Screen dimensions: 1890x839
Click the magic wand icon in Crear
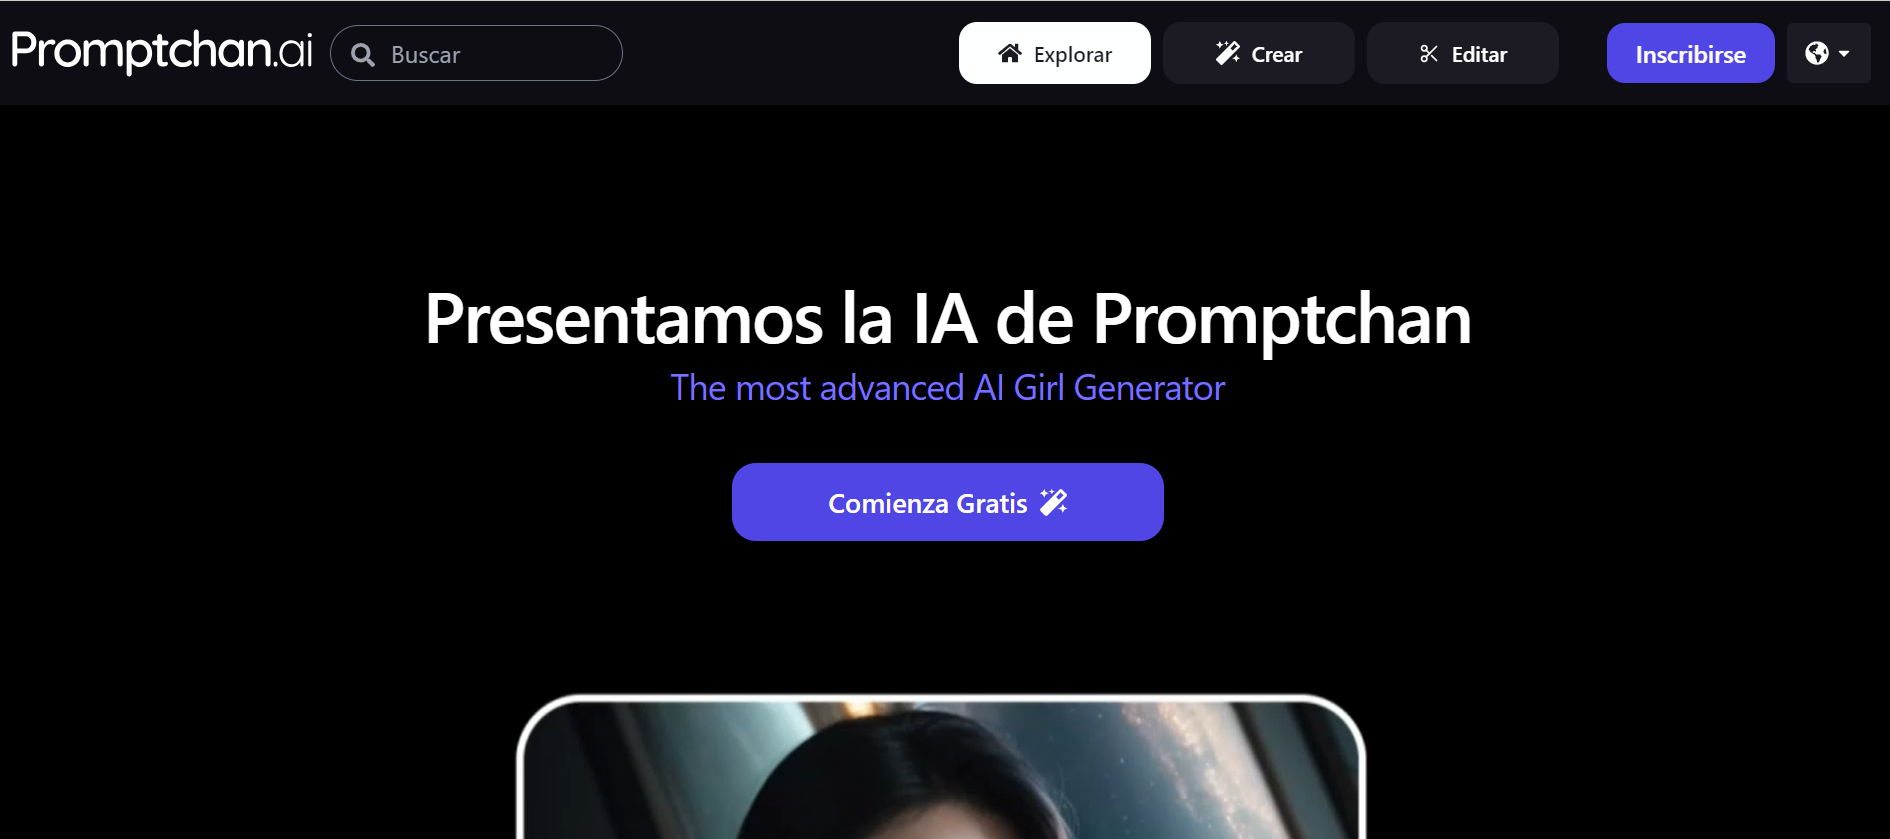pyautogui.click(x=1227, y=53)
